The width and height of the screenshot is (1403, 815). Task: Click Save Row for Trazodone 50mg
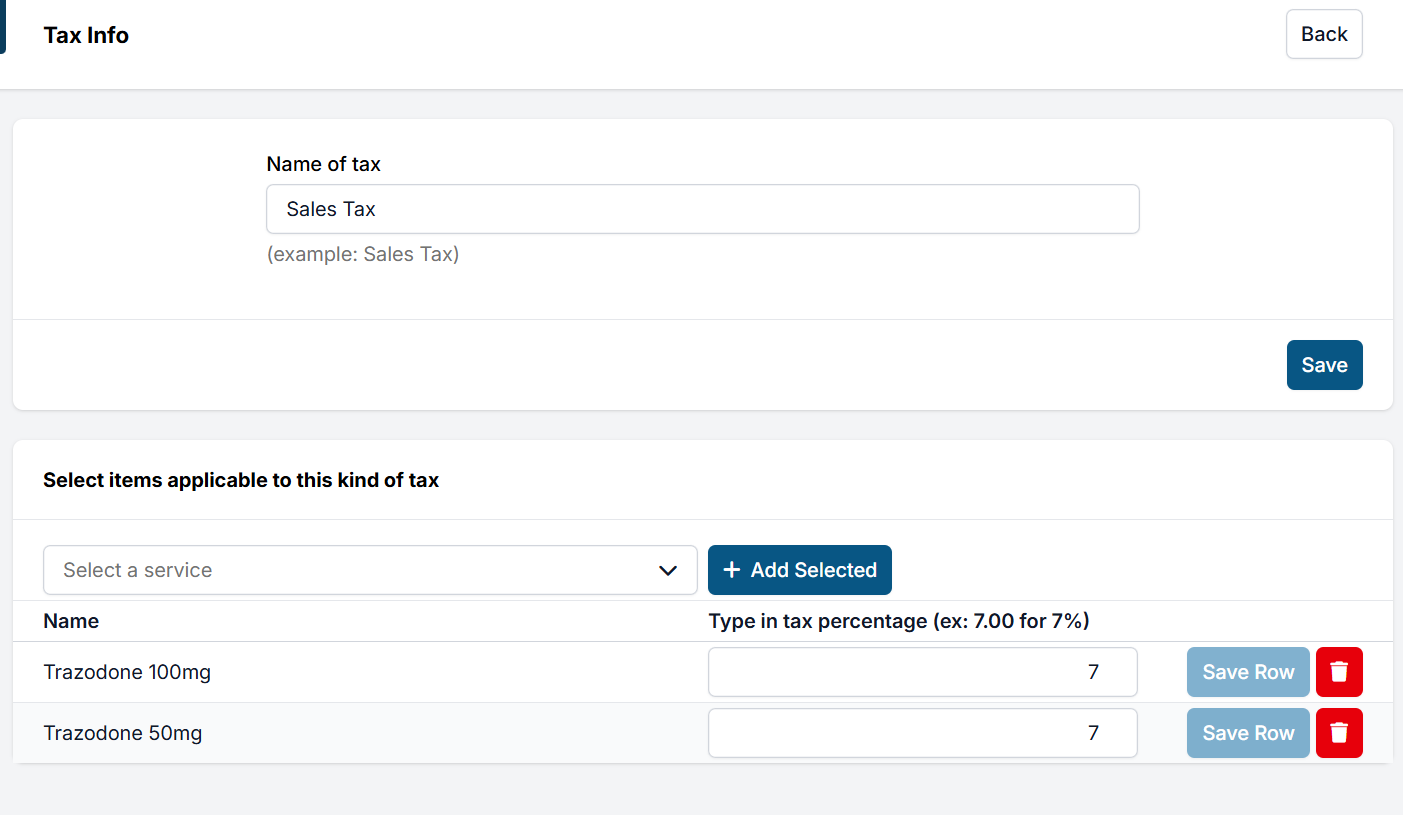1248,733
